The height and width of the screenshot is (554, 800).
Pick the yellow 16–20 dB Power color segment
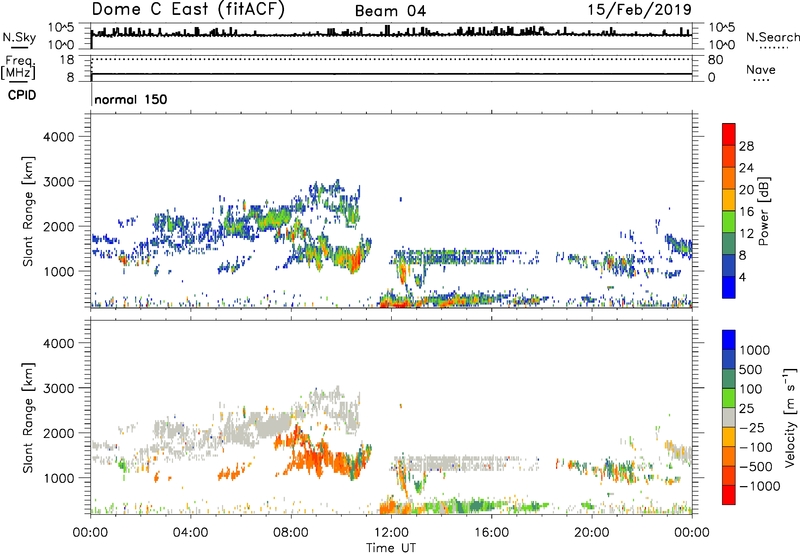point(729,199)
